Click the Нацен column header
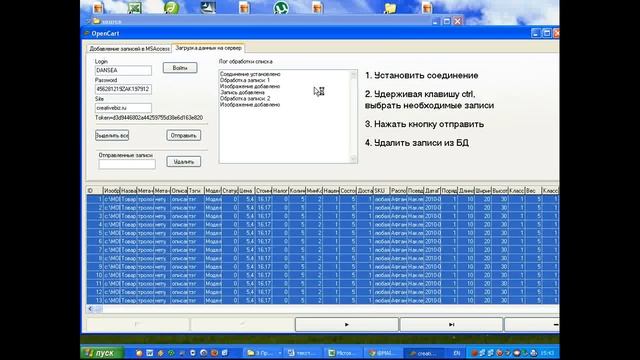 [331, 191]
